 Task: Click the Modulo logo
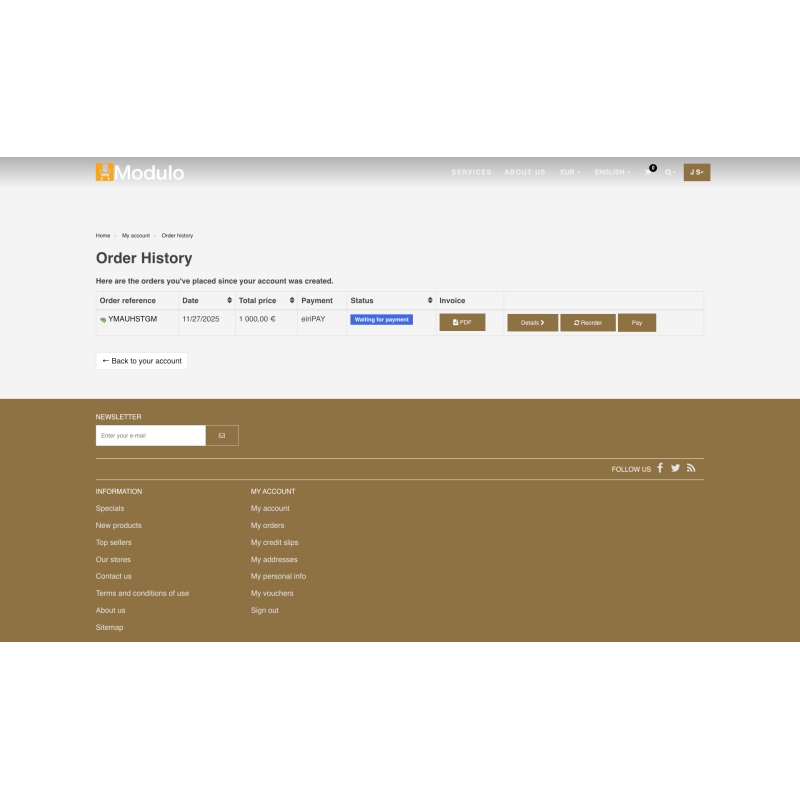(140, 172)
